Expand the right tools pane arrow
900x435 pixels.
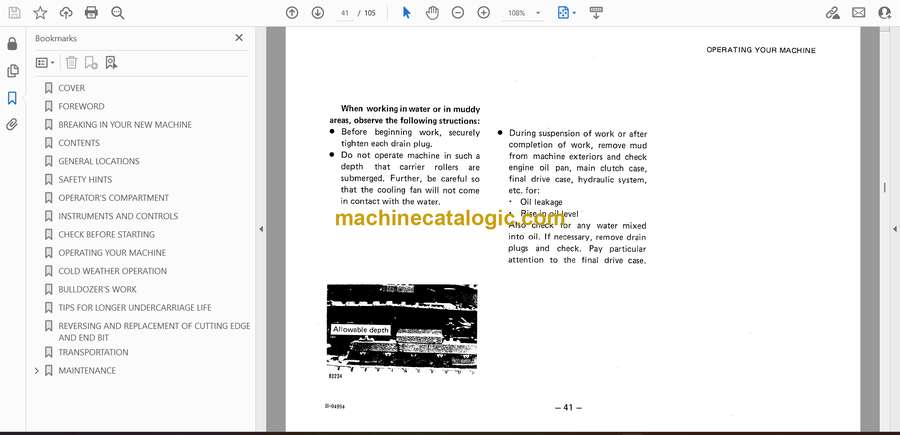894,229
